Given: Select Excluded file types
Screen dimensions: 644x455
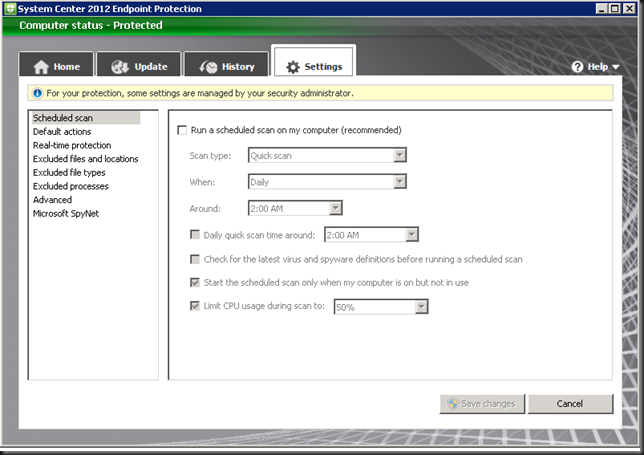Looking at the screenshot, I should pyautogui.click(x=69, y=172).
